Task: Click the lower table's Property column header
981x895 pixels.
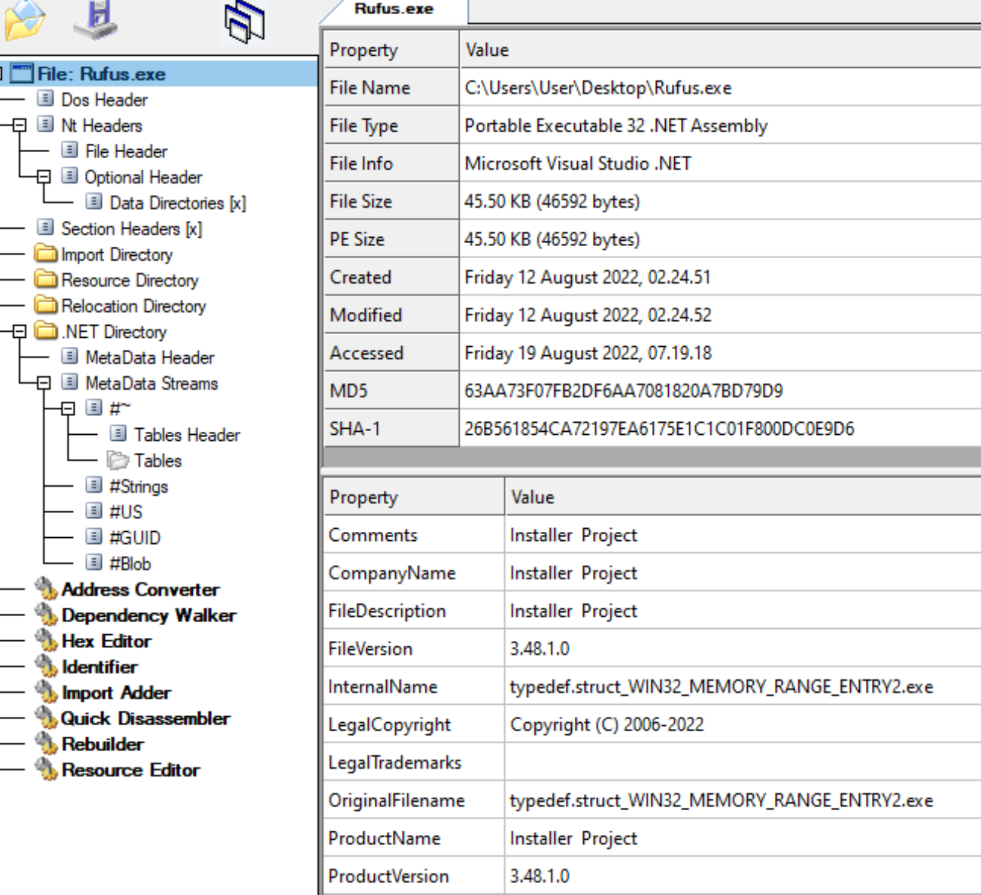Action: pos(414,497)
